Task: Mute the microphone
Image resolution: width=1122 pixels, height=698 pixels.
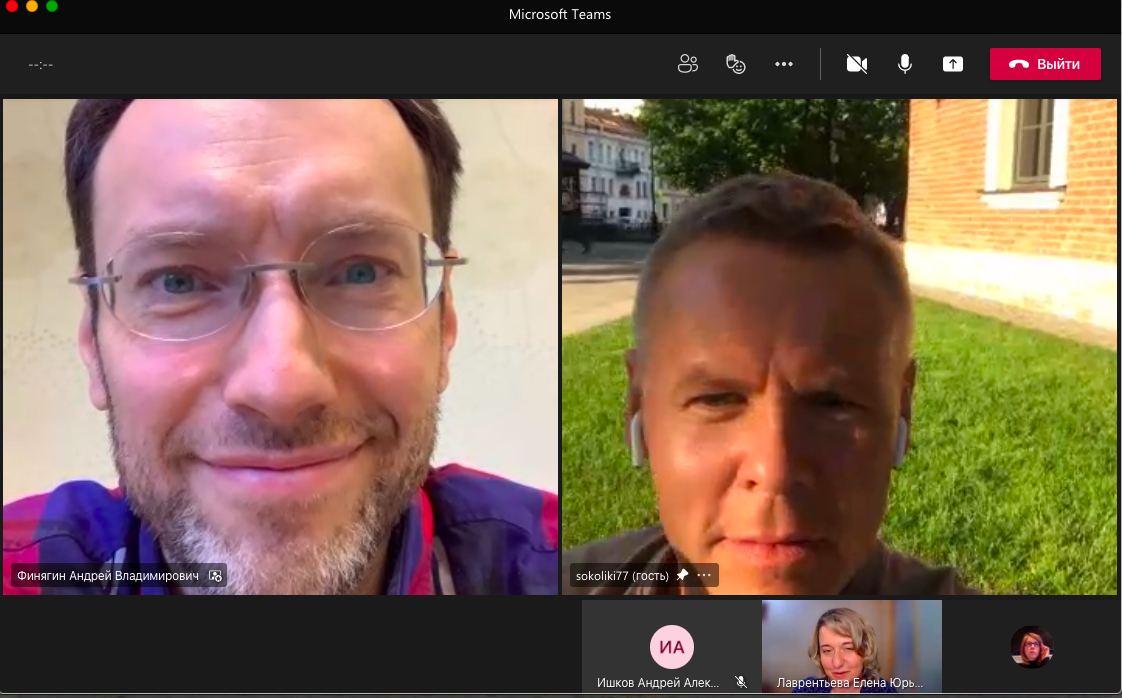Action: pyautogui.click(x=905, y=64)
